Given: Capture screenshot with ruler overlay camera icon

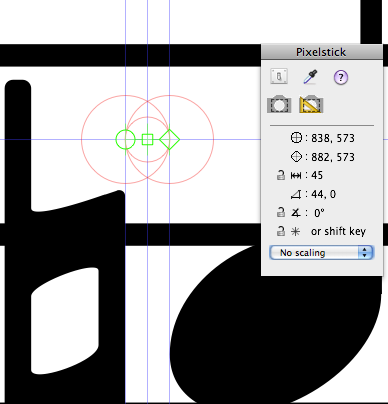Looking at the screenshot, I should 311,105.
